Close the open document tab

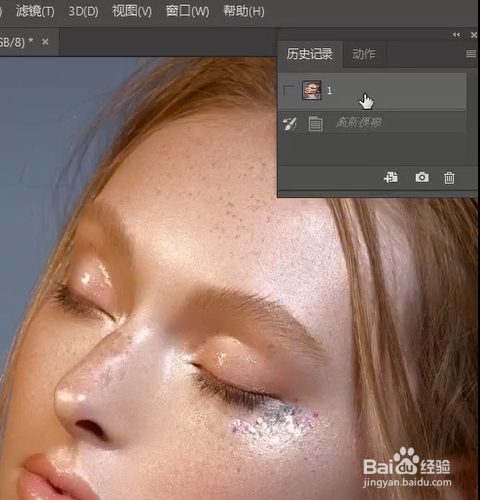[45, 42]
